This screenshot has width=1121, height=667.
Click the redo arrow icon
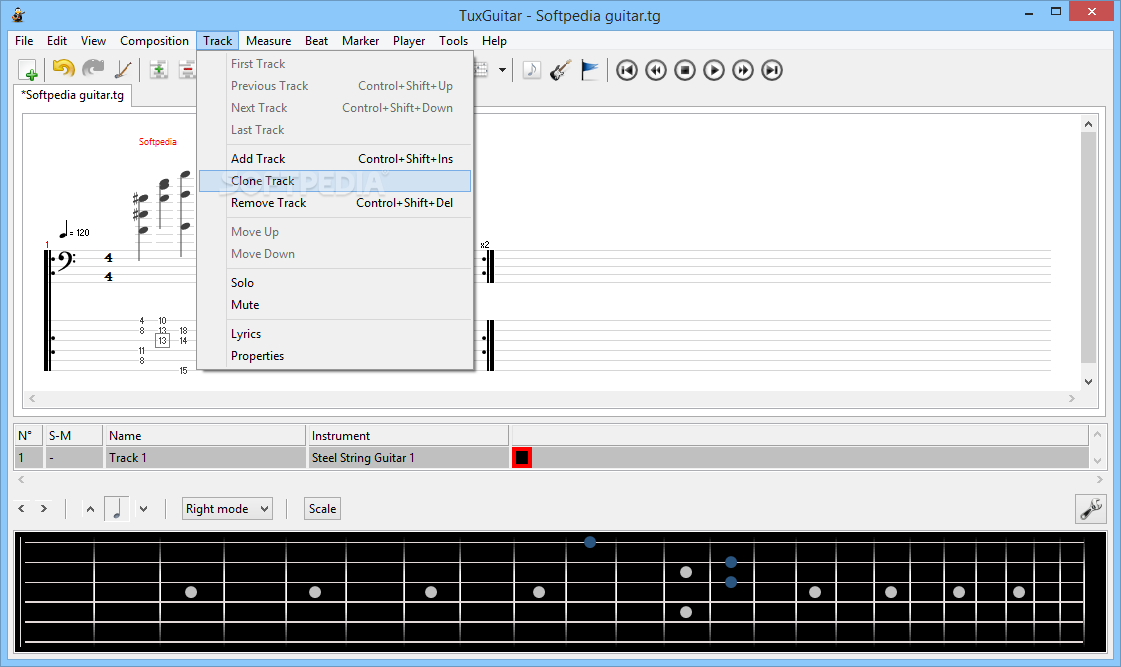coord(93,70)
